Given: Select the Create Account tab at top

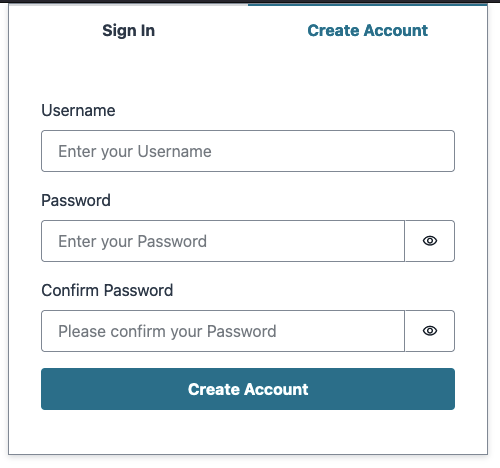Looking at the screenshot, I should pyautogui.click(x=367, y=30).
